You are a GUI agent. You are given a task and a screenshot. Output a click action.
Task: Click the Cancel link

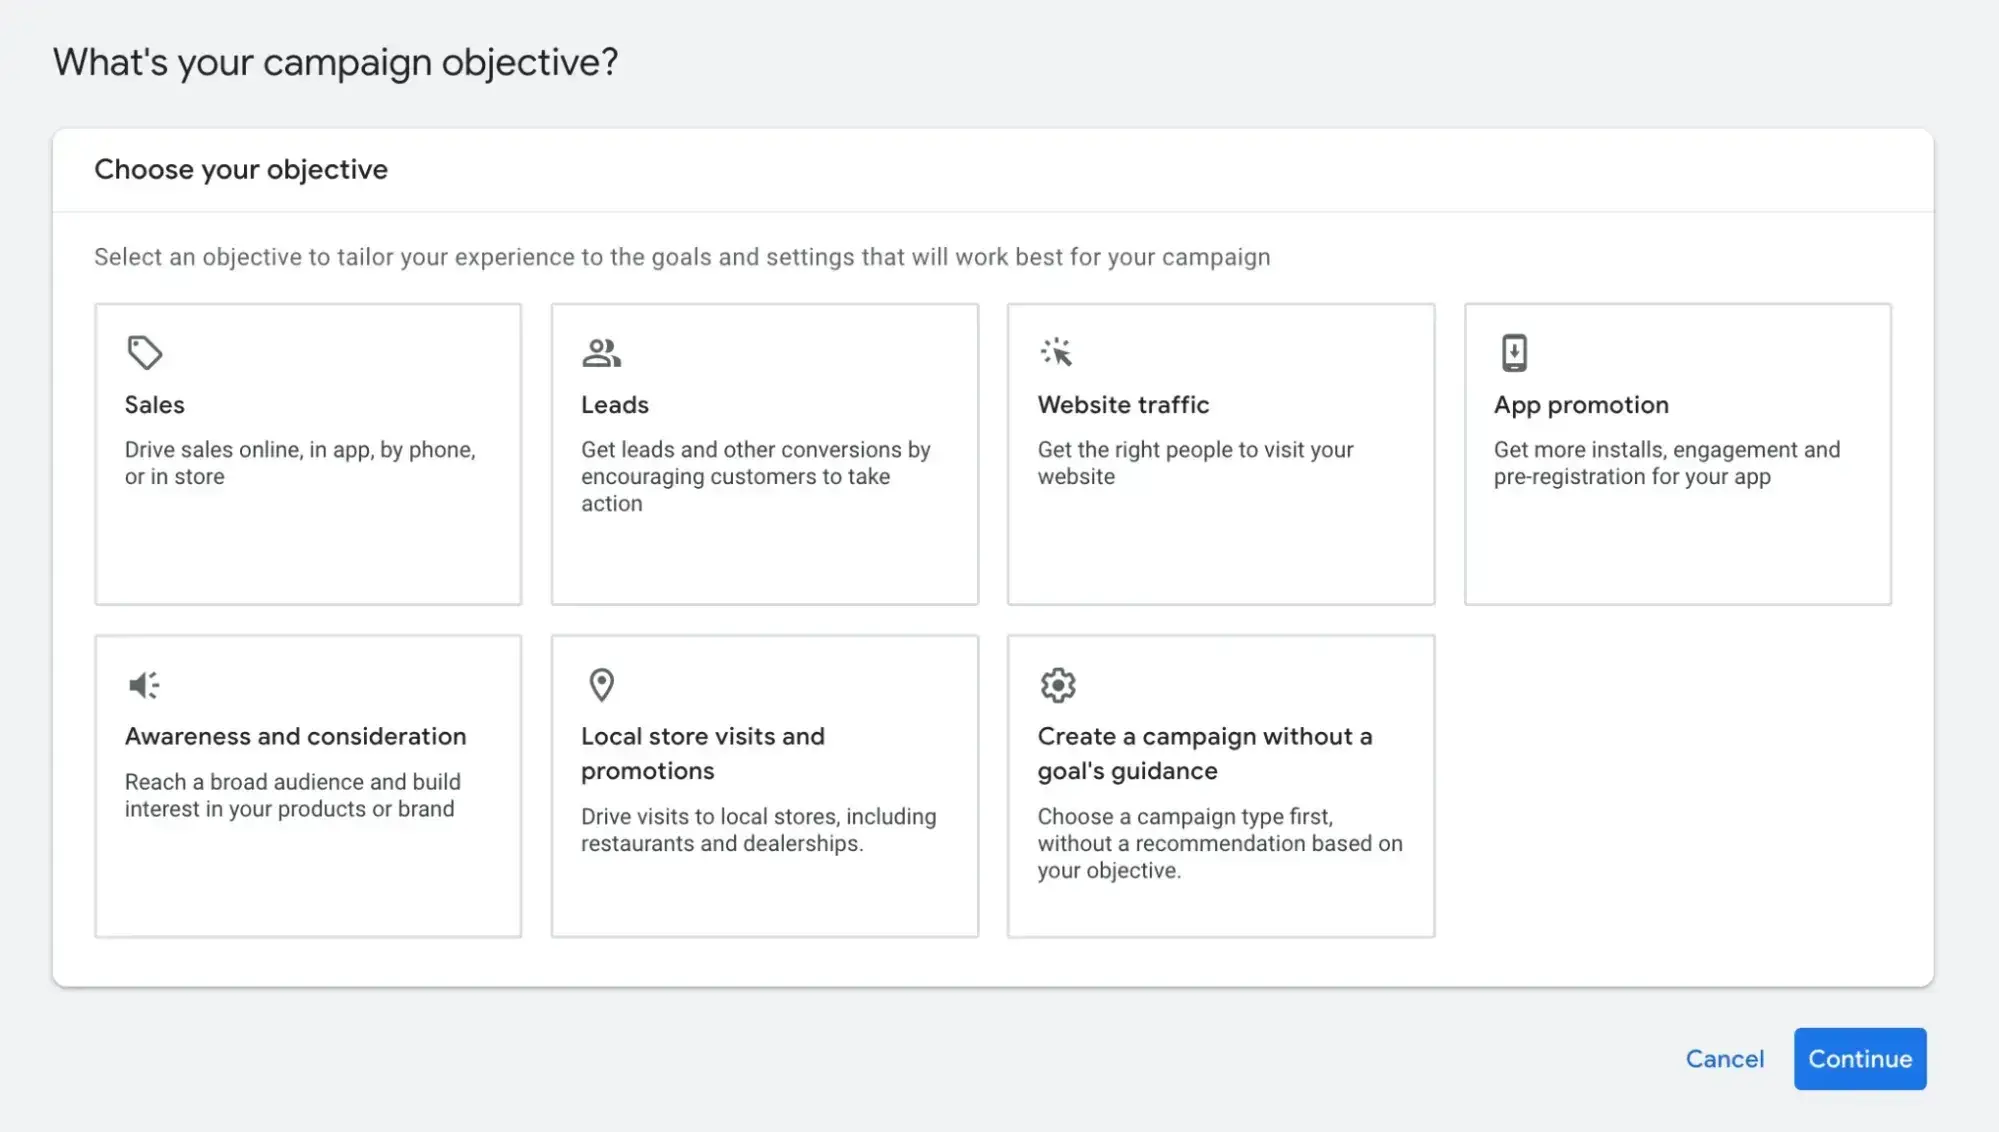tap(1724, 1058)
